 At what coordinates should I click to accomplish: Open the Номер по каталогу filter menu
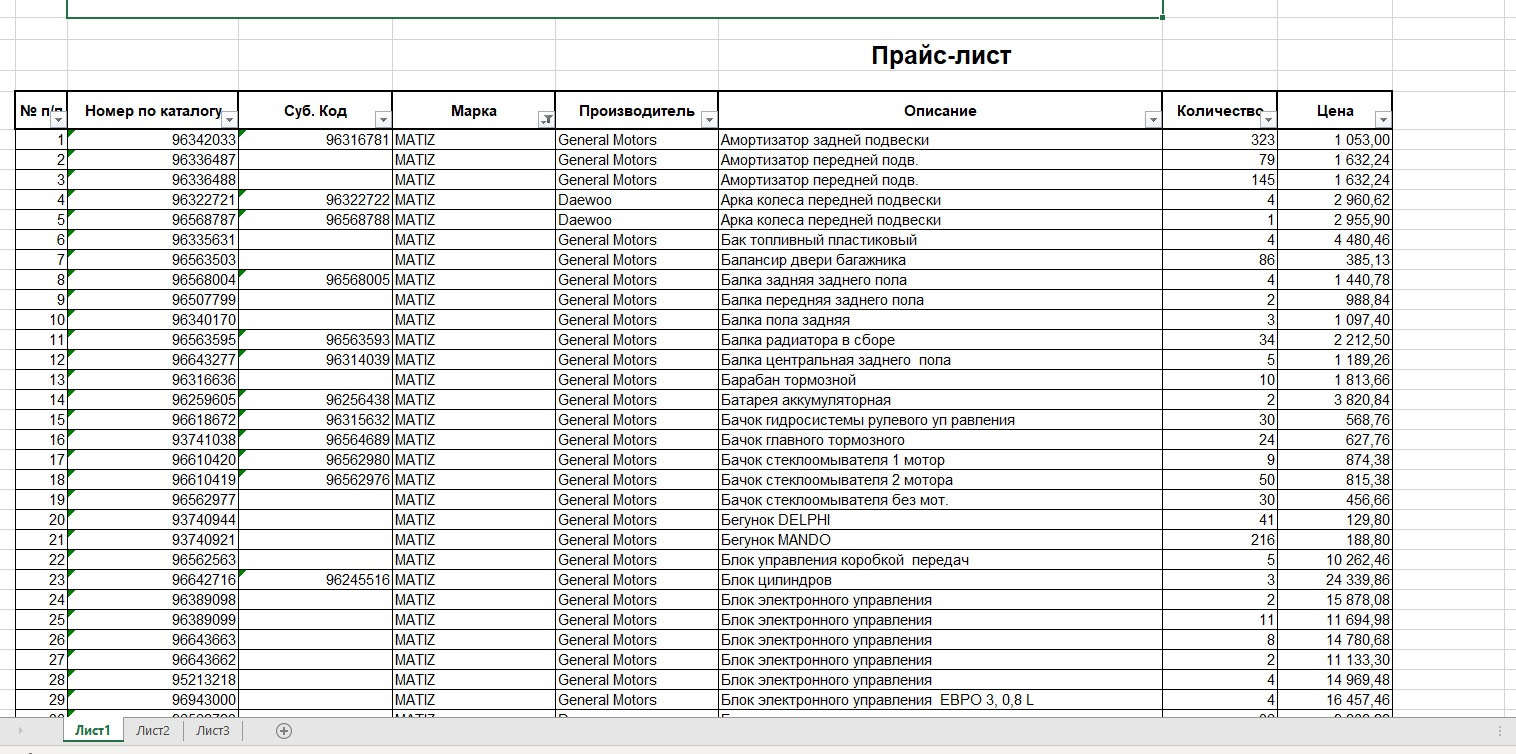[230, 117]
